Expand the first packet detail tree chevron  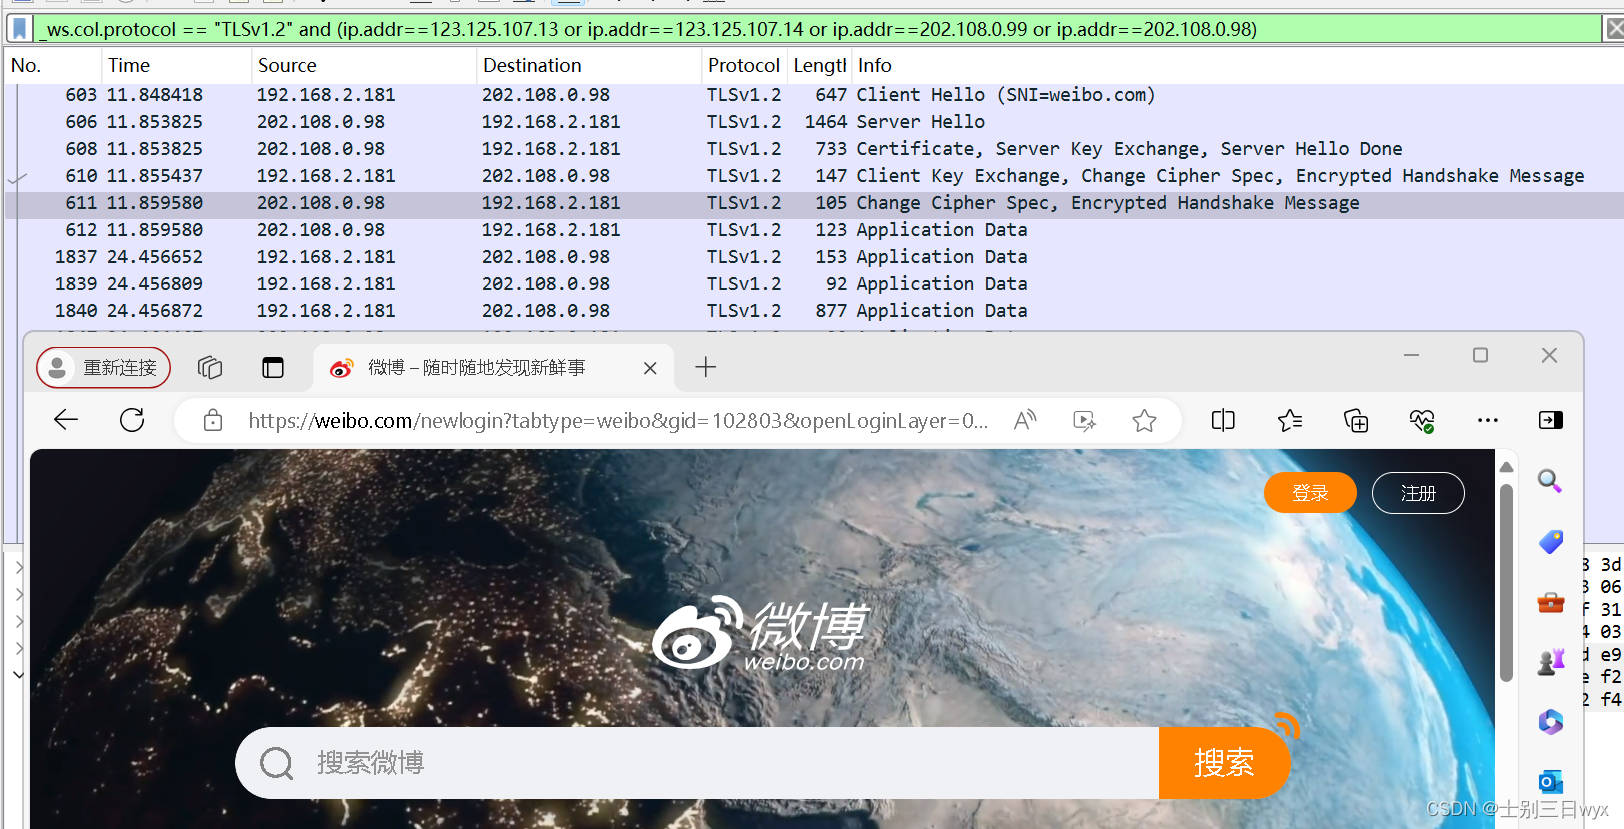[x=18, y=567]
